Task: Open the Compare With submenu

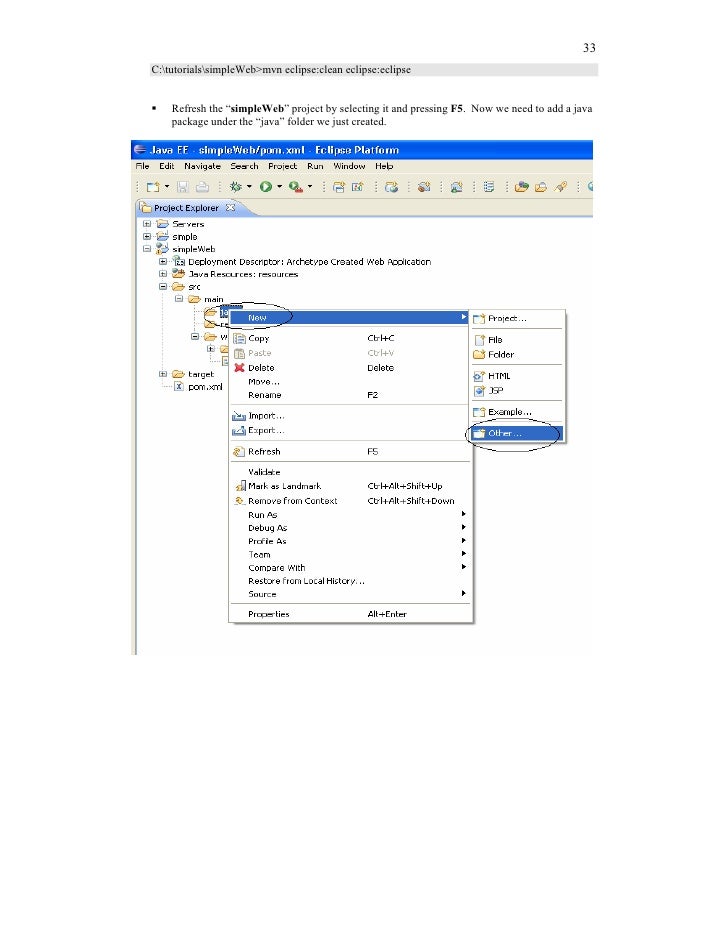Action: [351, 568]
